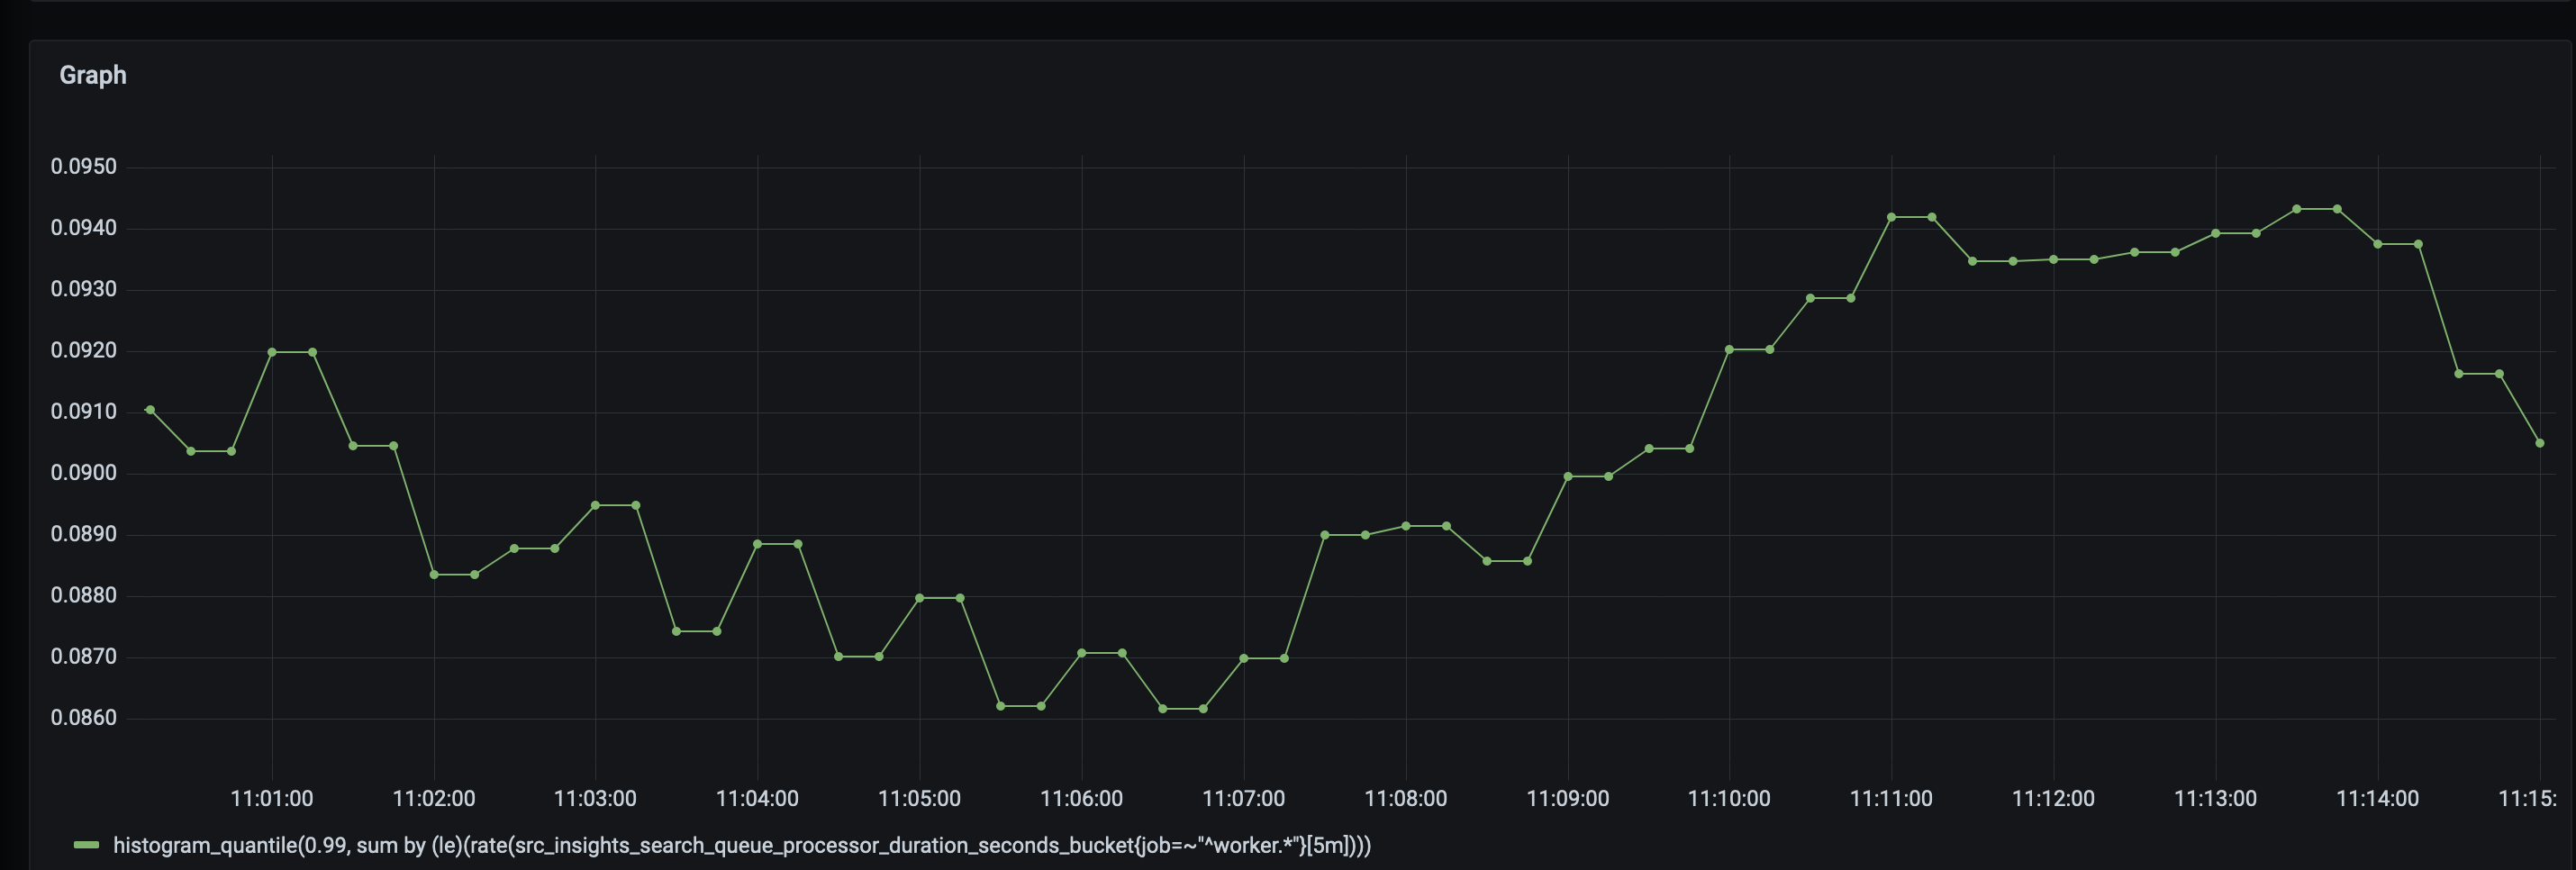Click the 0.0940 y-axis label

(84, 228)
